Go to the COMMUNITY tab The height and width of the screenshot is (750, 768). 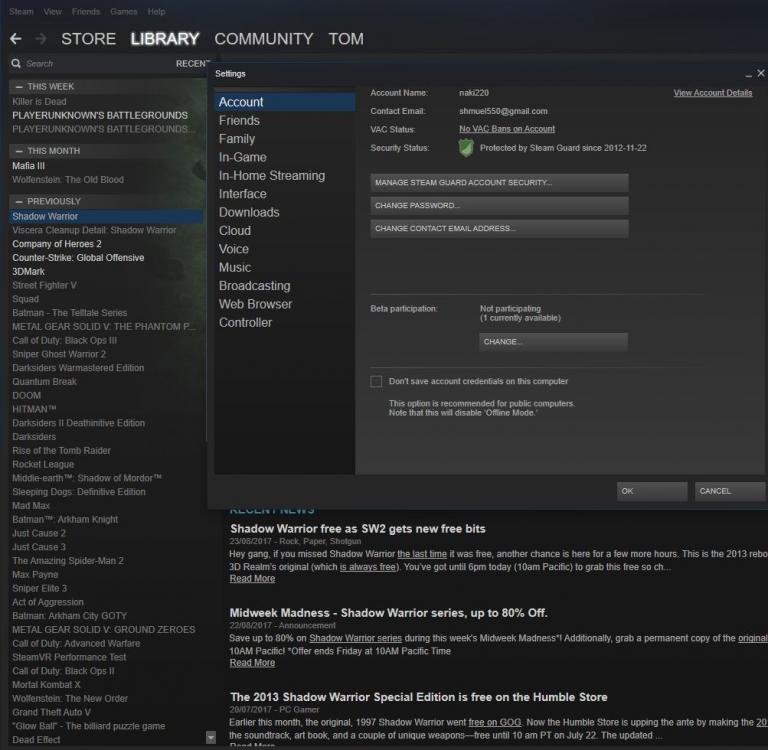click(x=264, y=39)
